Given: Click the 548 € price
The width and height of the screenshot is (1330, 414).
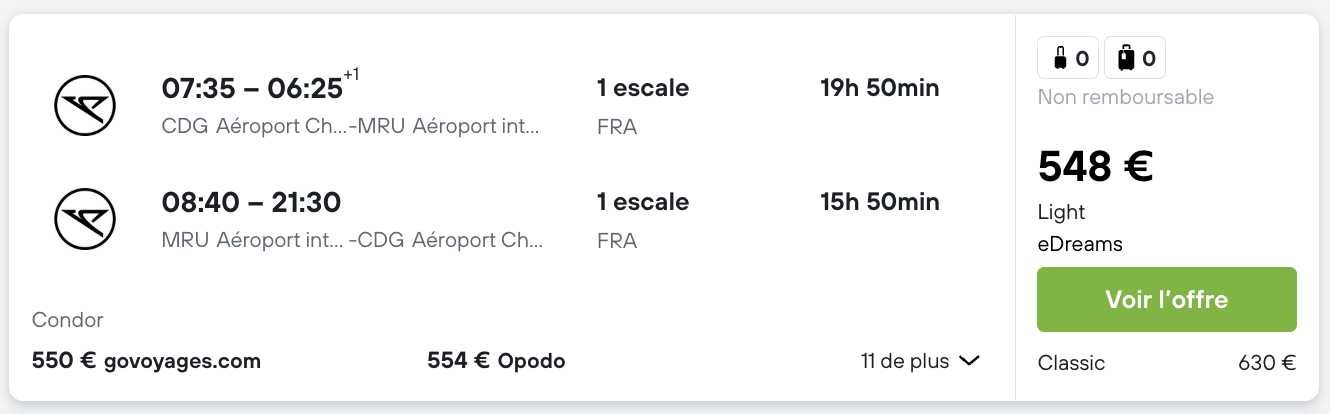Looking at the screenshot, I should click(1096, 166).
